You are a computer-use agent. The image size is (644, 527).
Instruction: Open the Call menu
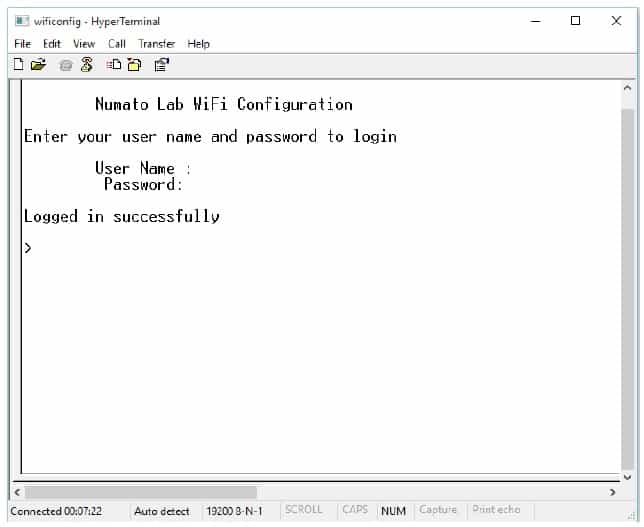(x=117, y=44)
